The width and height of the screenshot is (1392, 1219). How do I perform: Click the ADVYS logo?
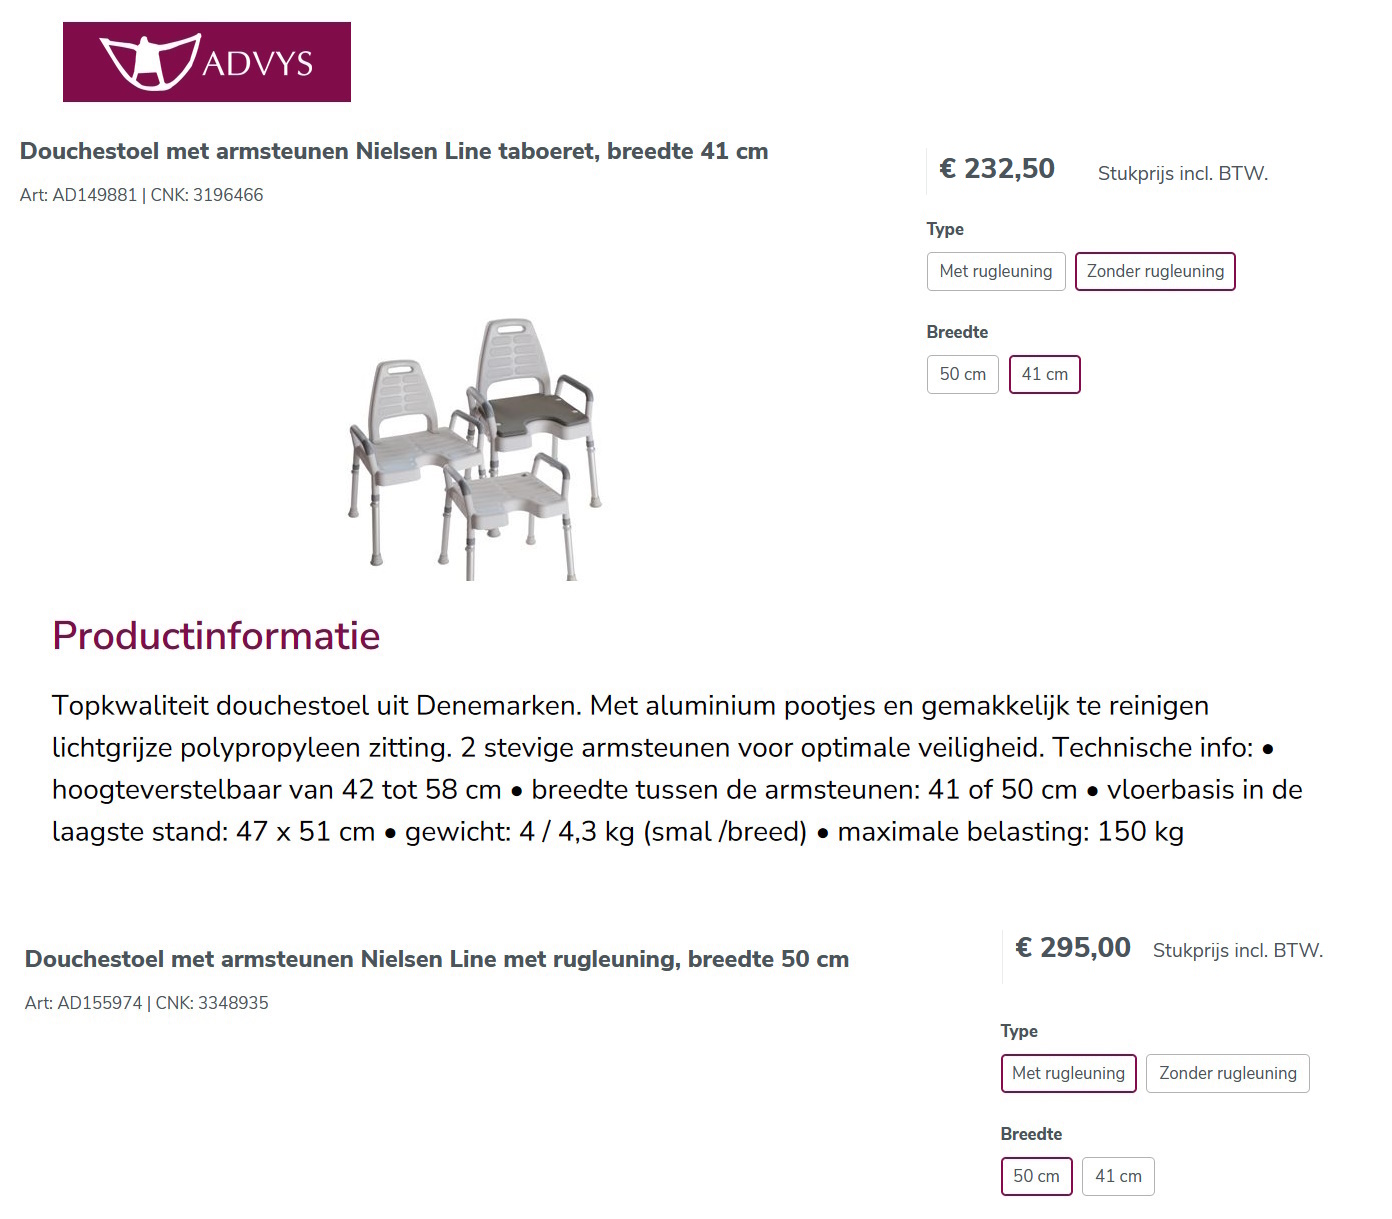point(207,62)
